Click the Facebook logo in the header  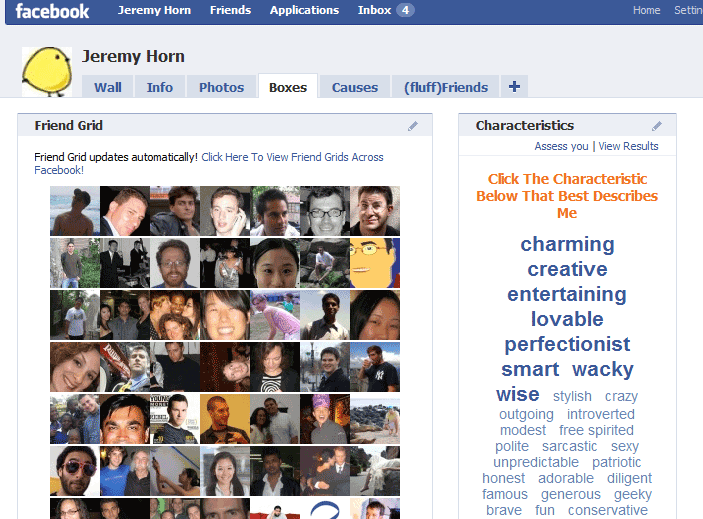pyautogui.click(x=52, y=11)
